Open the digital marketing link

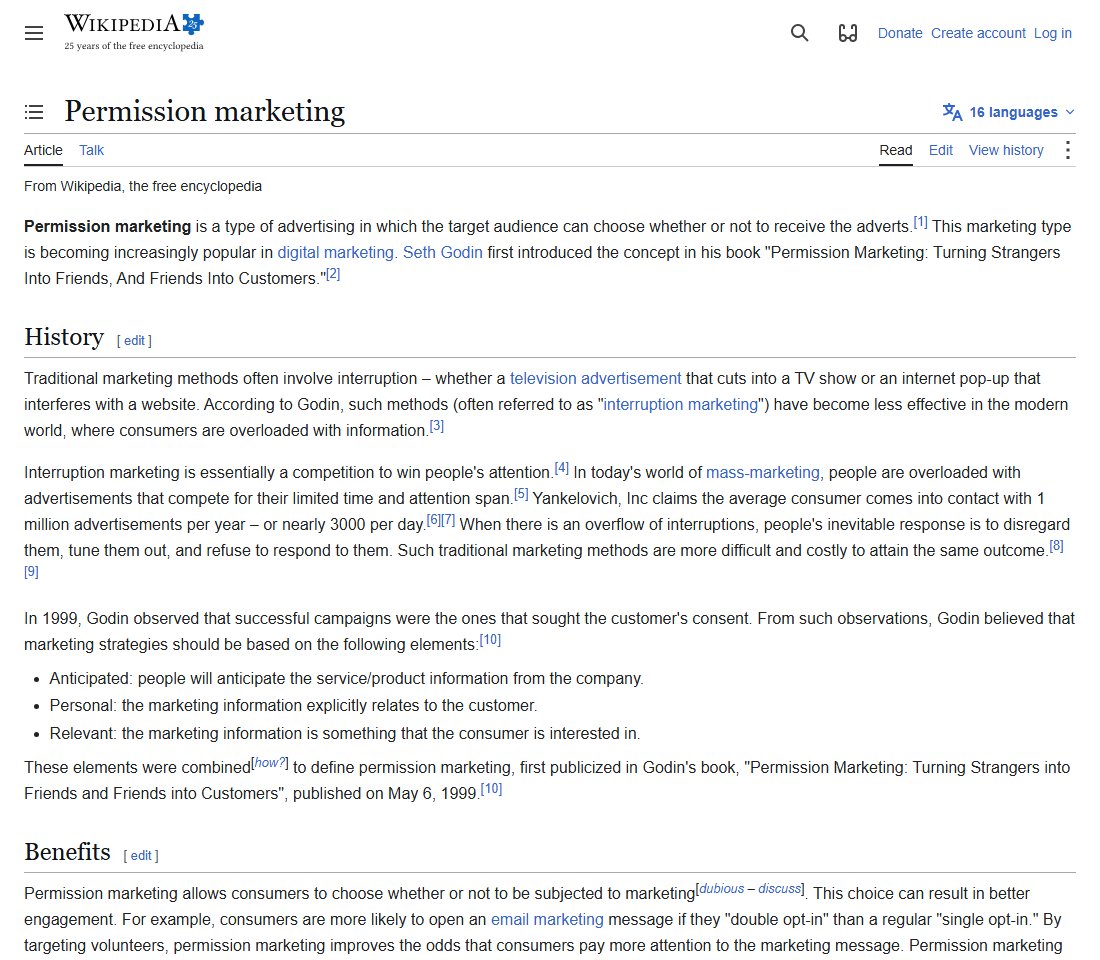(335, 253)
